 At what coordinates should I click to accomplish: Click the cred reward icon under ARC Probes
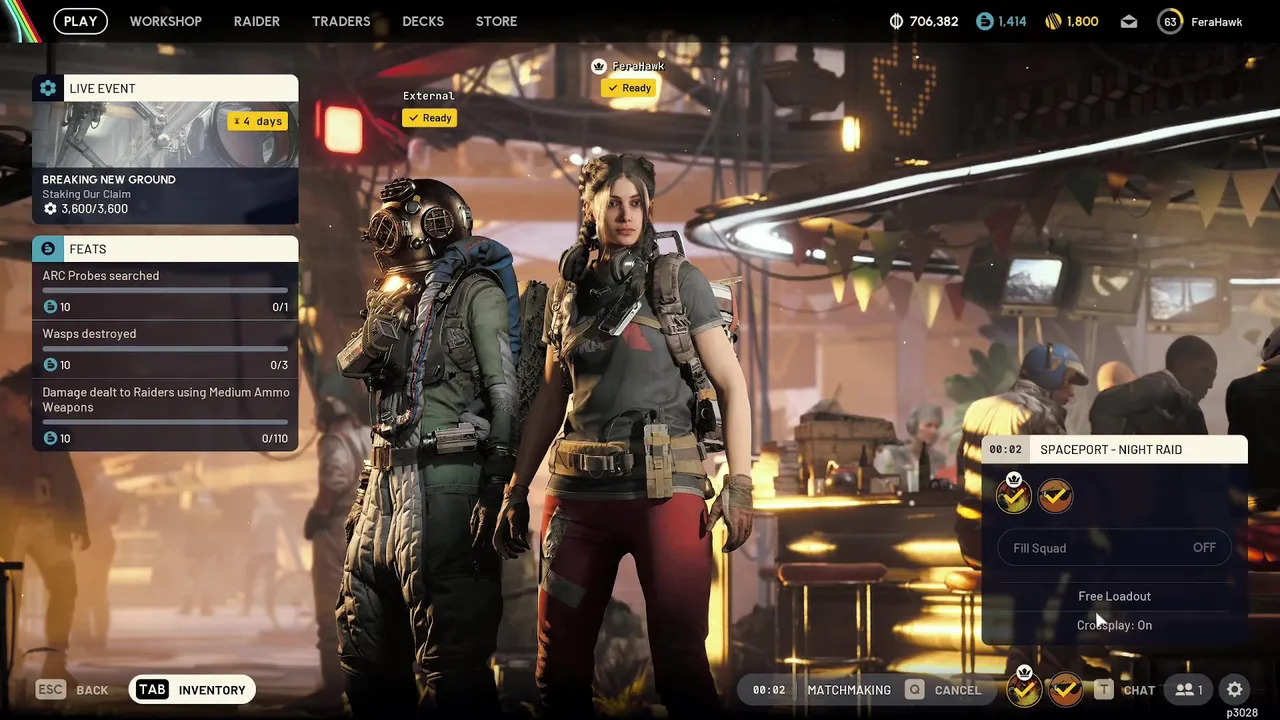(x=50, y=307)
